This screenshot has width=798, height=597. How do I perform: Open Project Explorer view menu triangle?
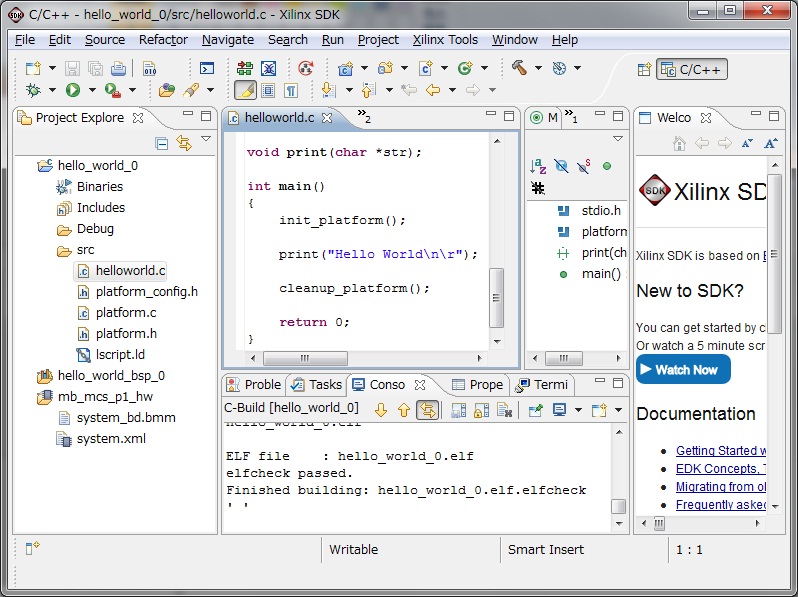point(206,138)
